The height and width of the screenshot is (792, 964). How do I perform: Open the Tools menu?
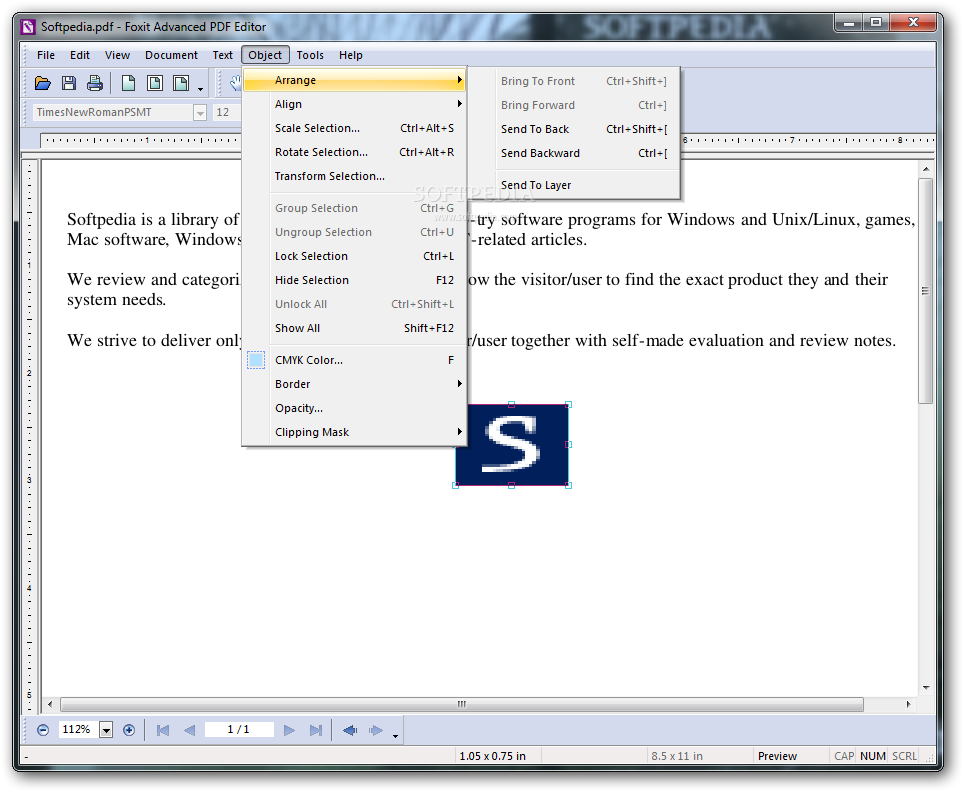point(310,55)
